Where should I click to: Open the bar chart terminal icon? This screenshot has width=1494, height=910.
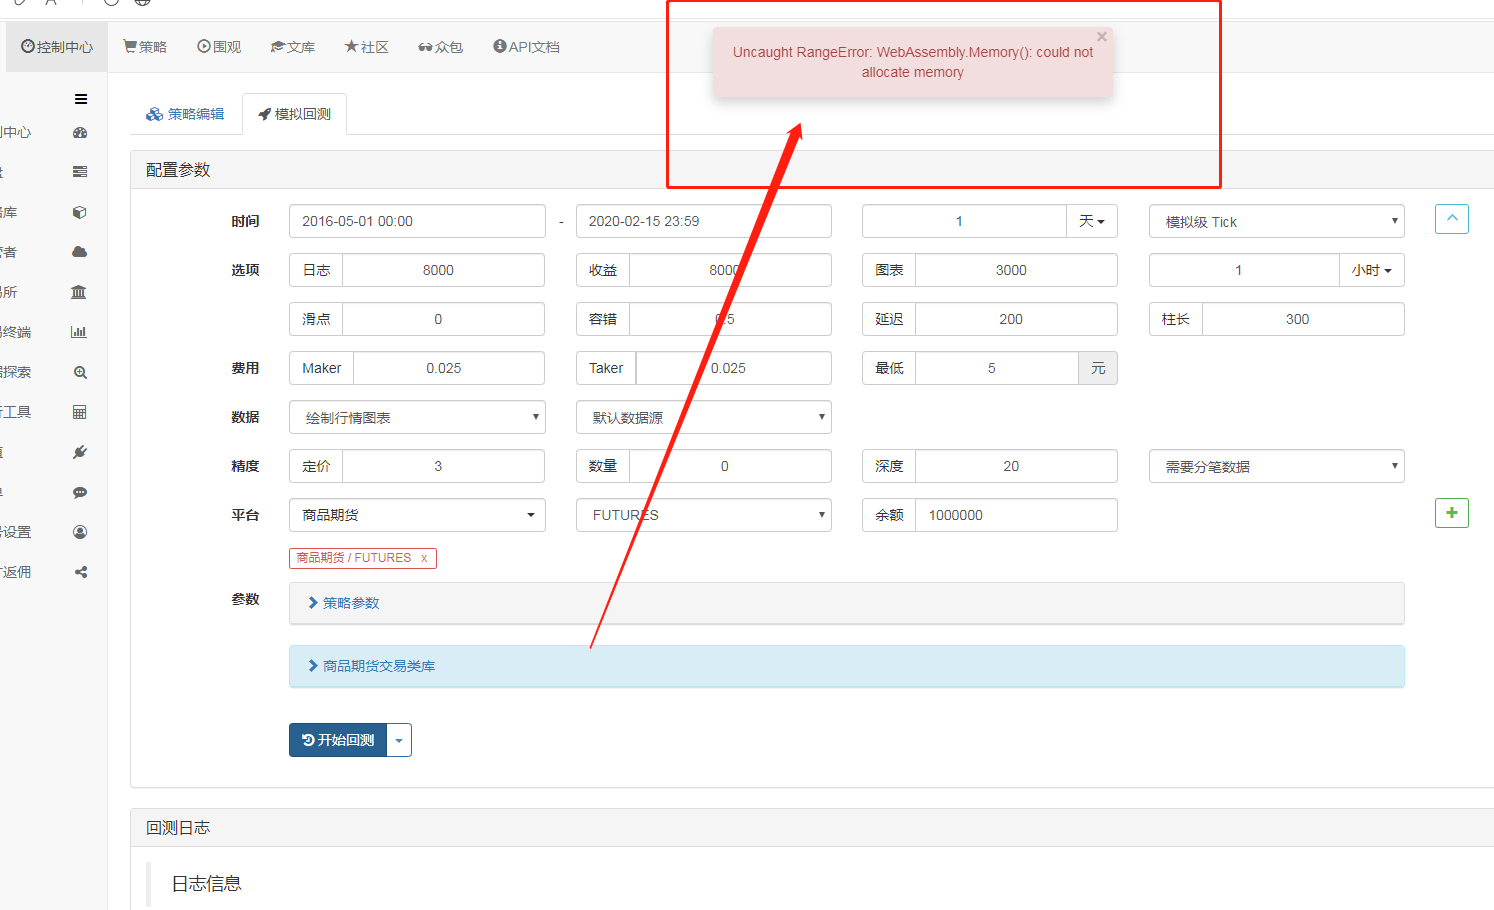(x=79, y=332)
